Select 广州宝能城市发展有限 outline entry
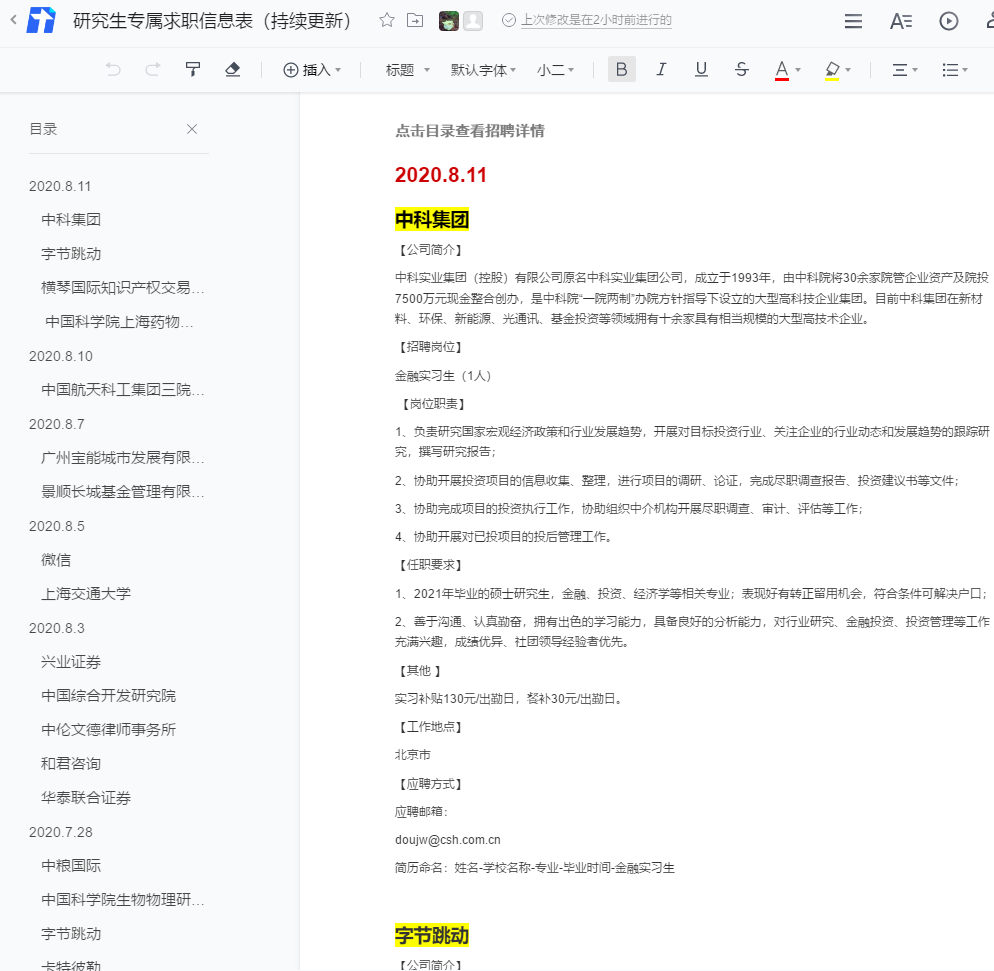The width and height of the screenshot is (994, 971). (x=123, y=458)
